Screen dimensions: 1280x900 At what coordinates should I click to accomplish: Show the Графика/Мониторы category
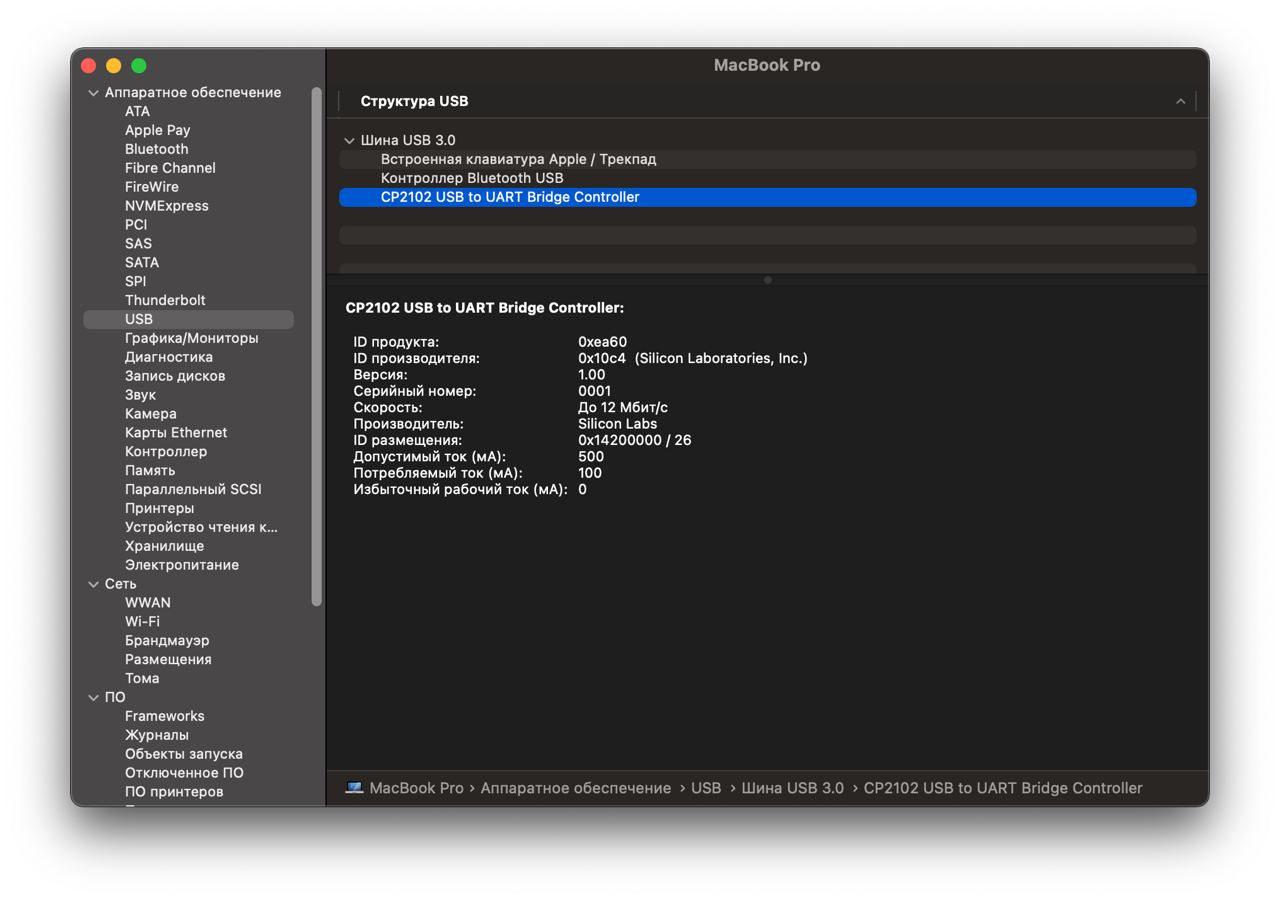191,338
